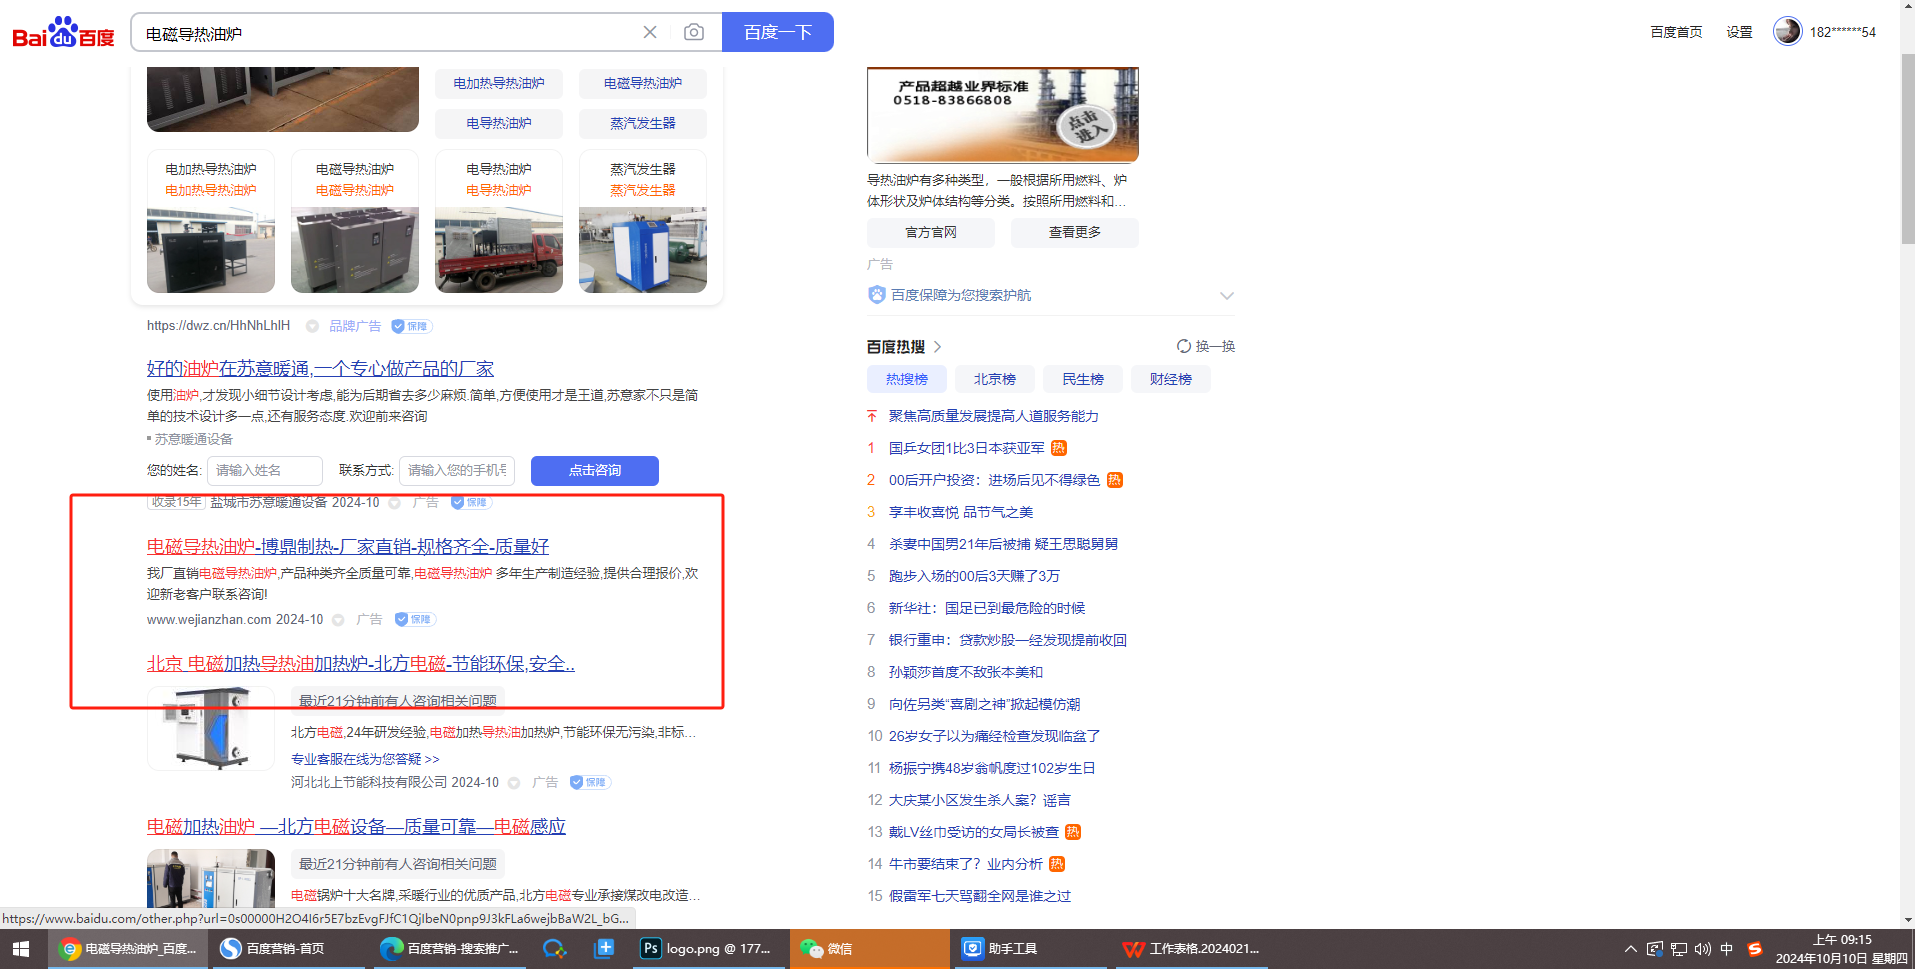Open the 好的油炉在苏意暖通 result link
Image resolution: width=1915 pixels, height=969 pixels.
(x=320, y=369)
